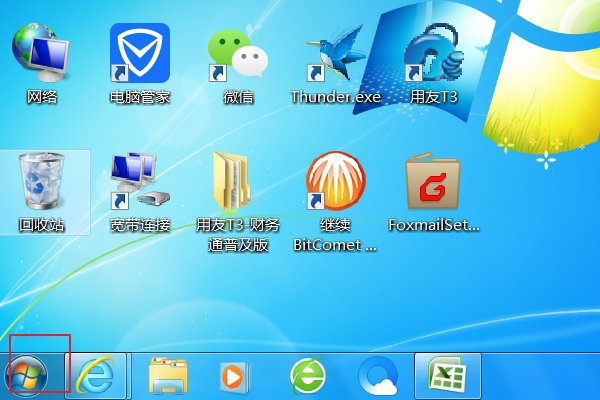The image size is (600, 400).
Task: Select the 宽带连接 broadband connection icon
Action: [139, 182]
